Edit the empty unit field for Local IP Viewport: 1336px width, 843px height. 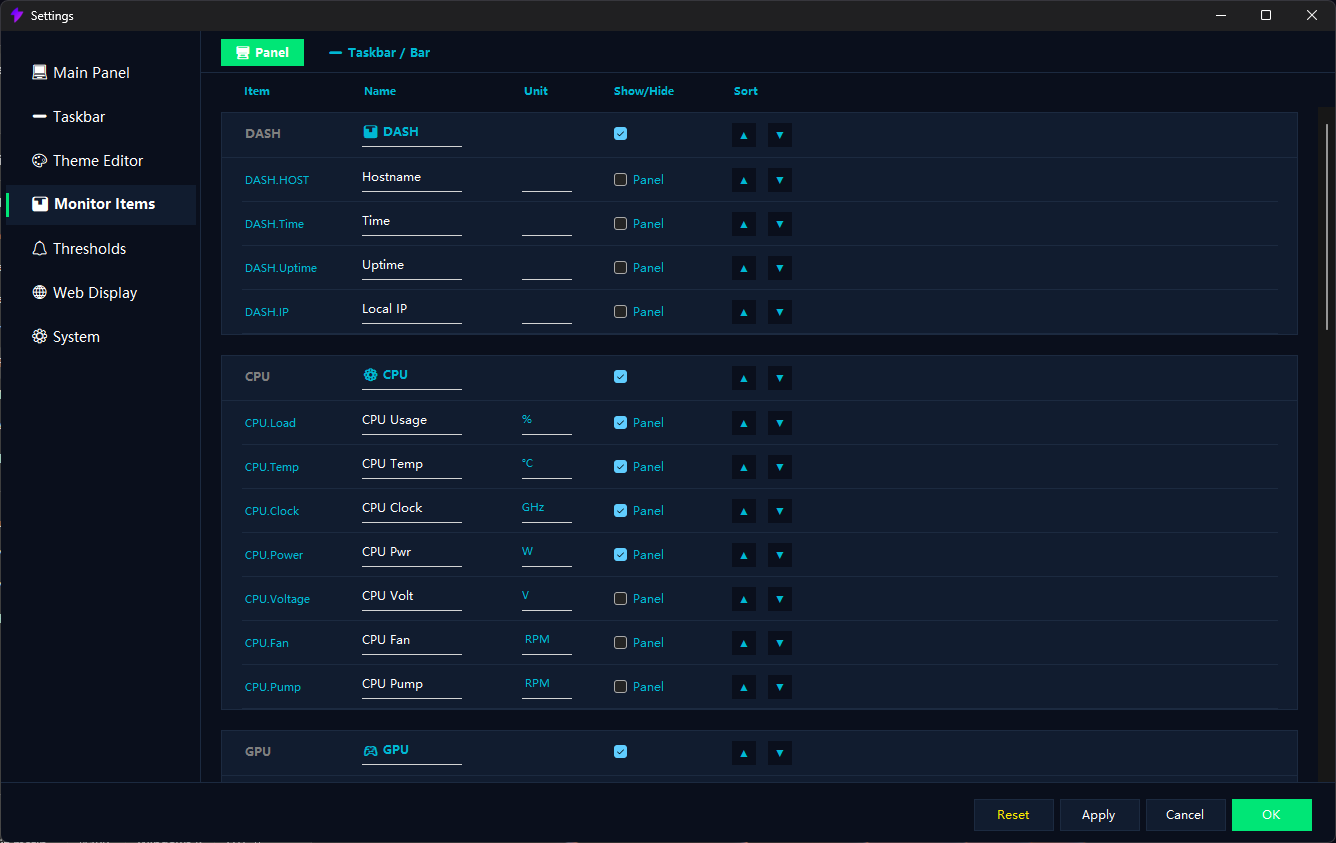547,310
